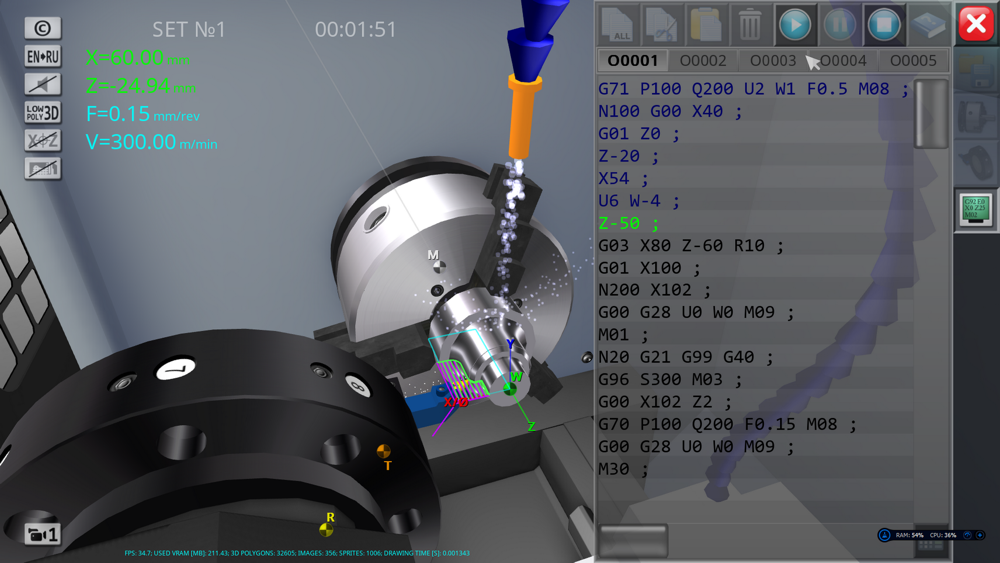Screen dimensions: 1000x563
Task: Select all program text with ALL icon
Action: click(618, 24)
